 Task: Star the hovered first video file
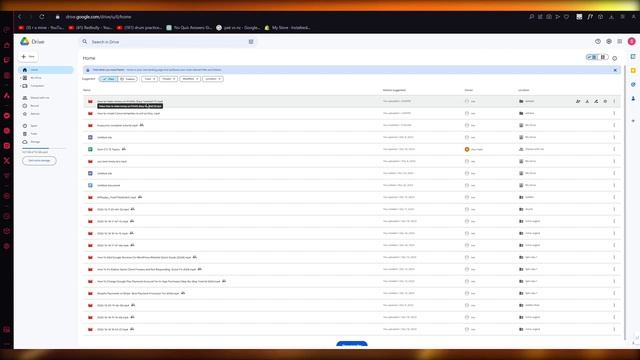coord(605,101)
